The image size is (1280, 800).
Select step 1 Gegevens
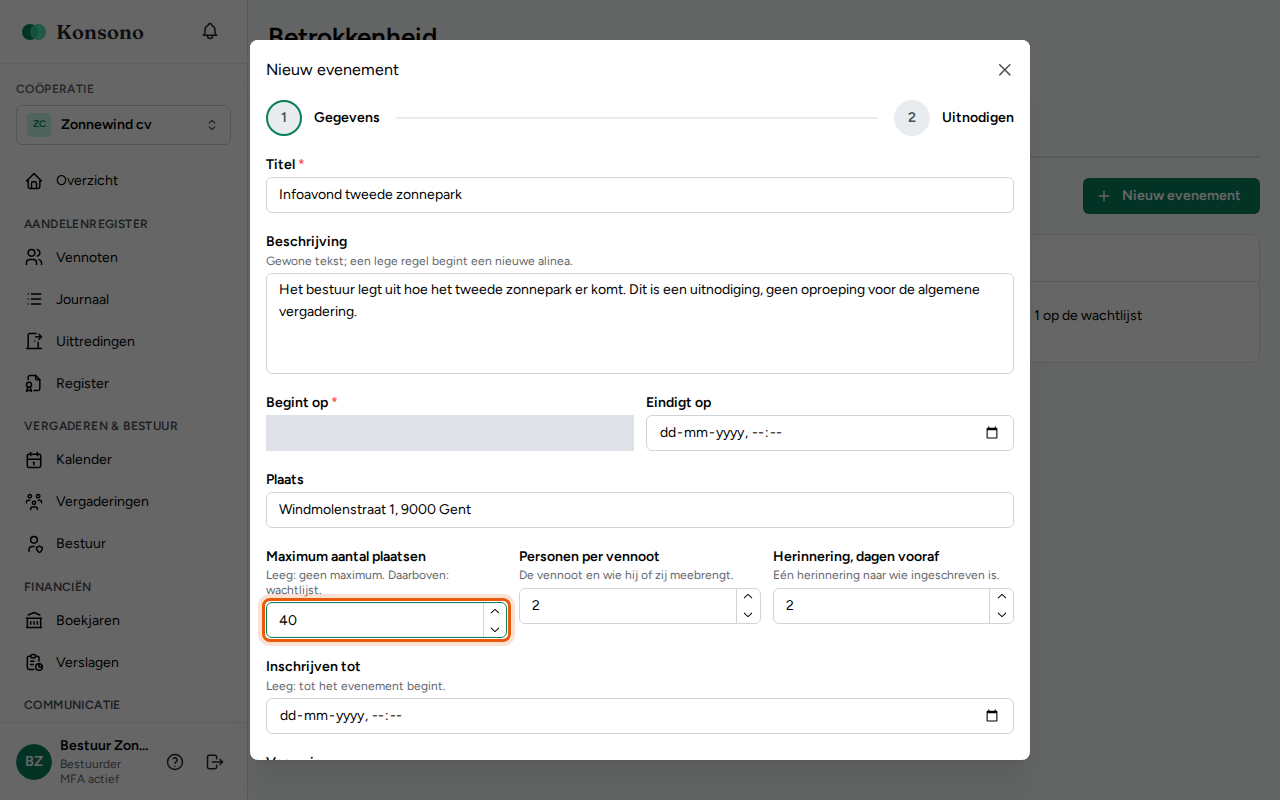click(323, 118)
